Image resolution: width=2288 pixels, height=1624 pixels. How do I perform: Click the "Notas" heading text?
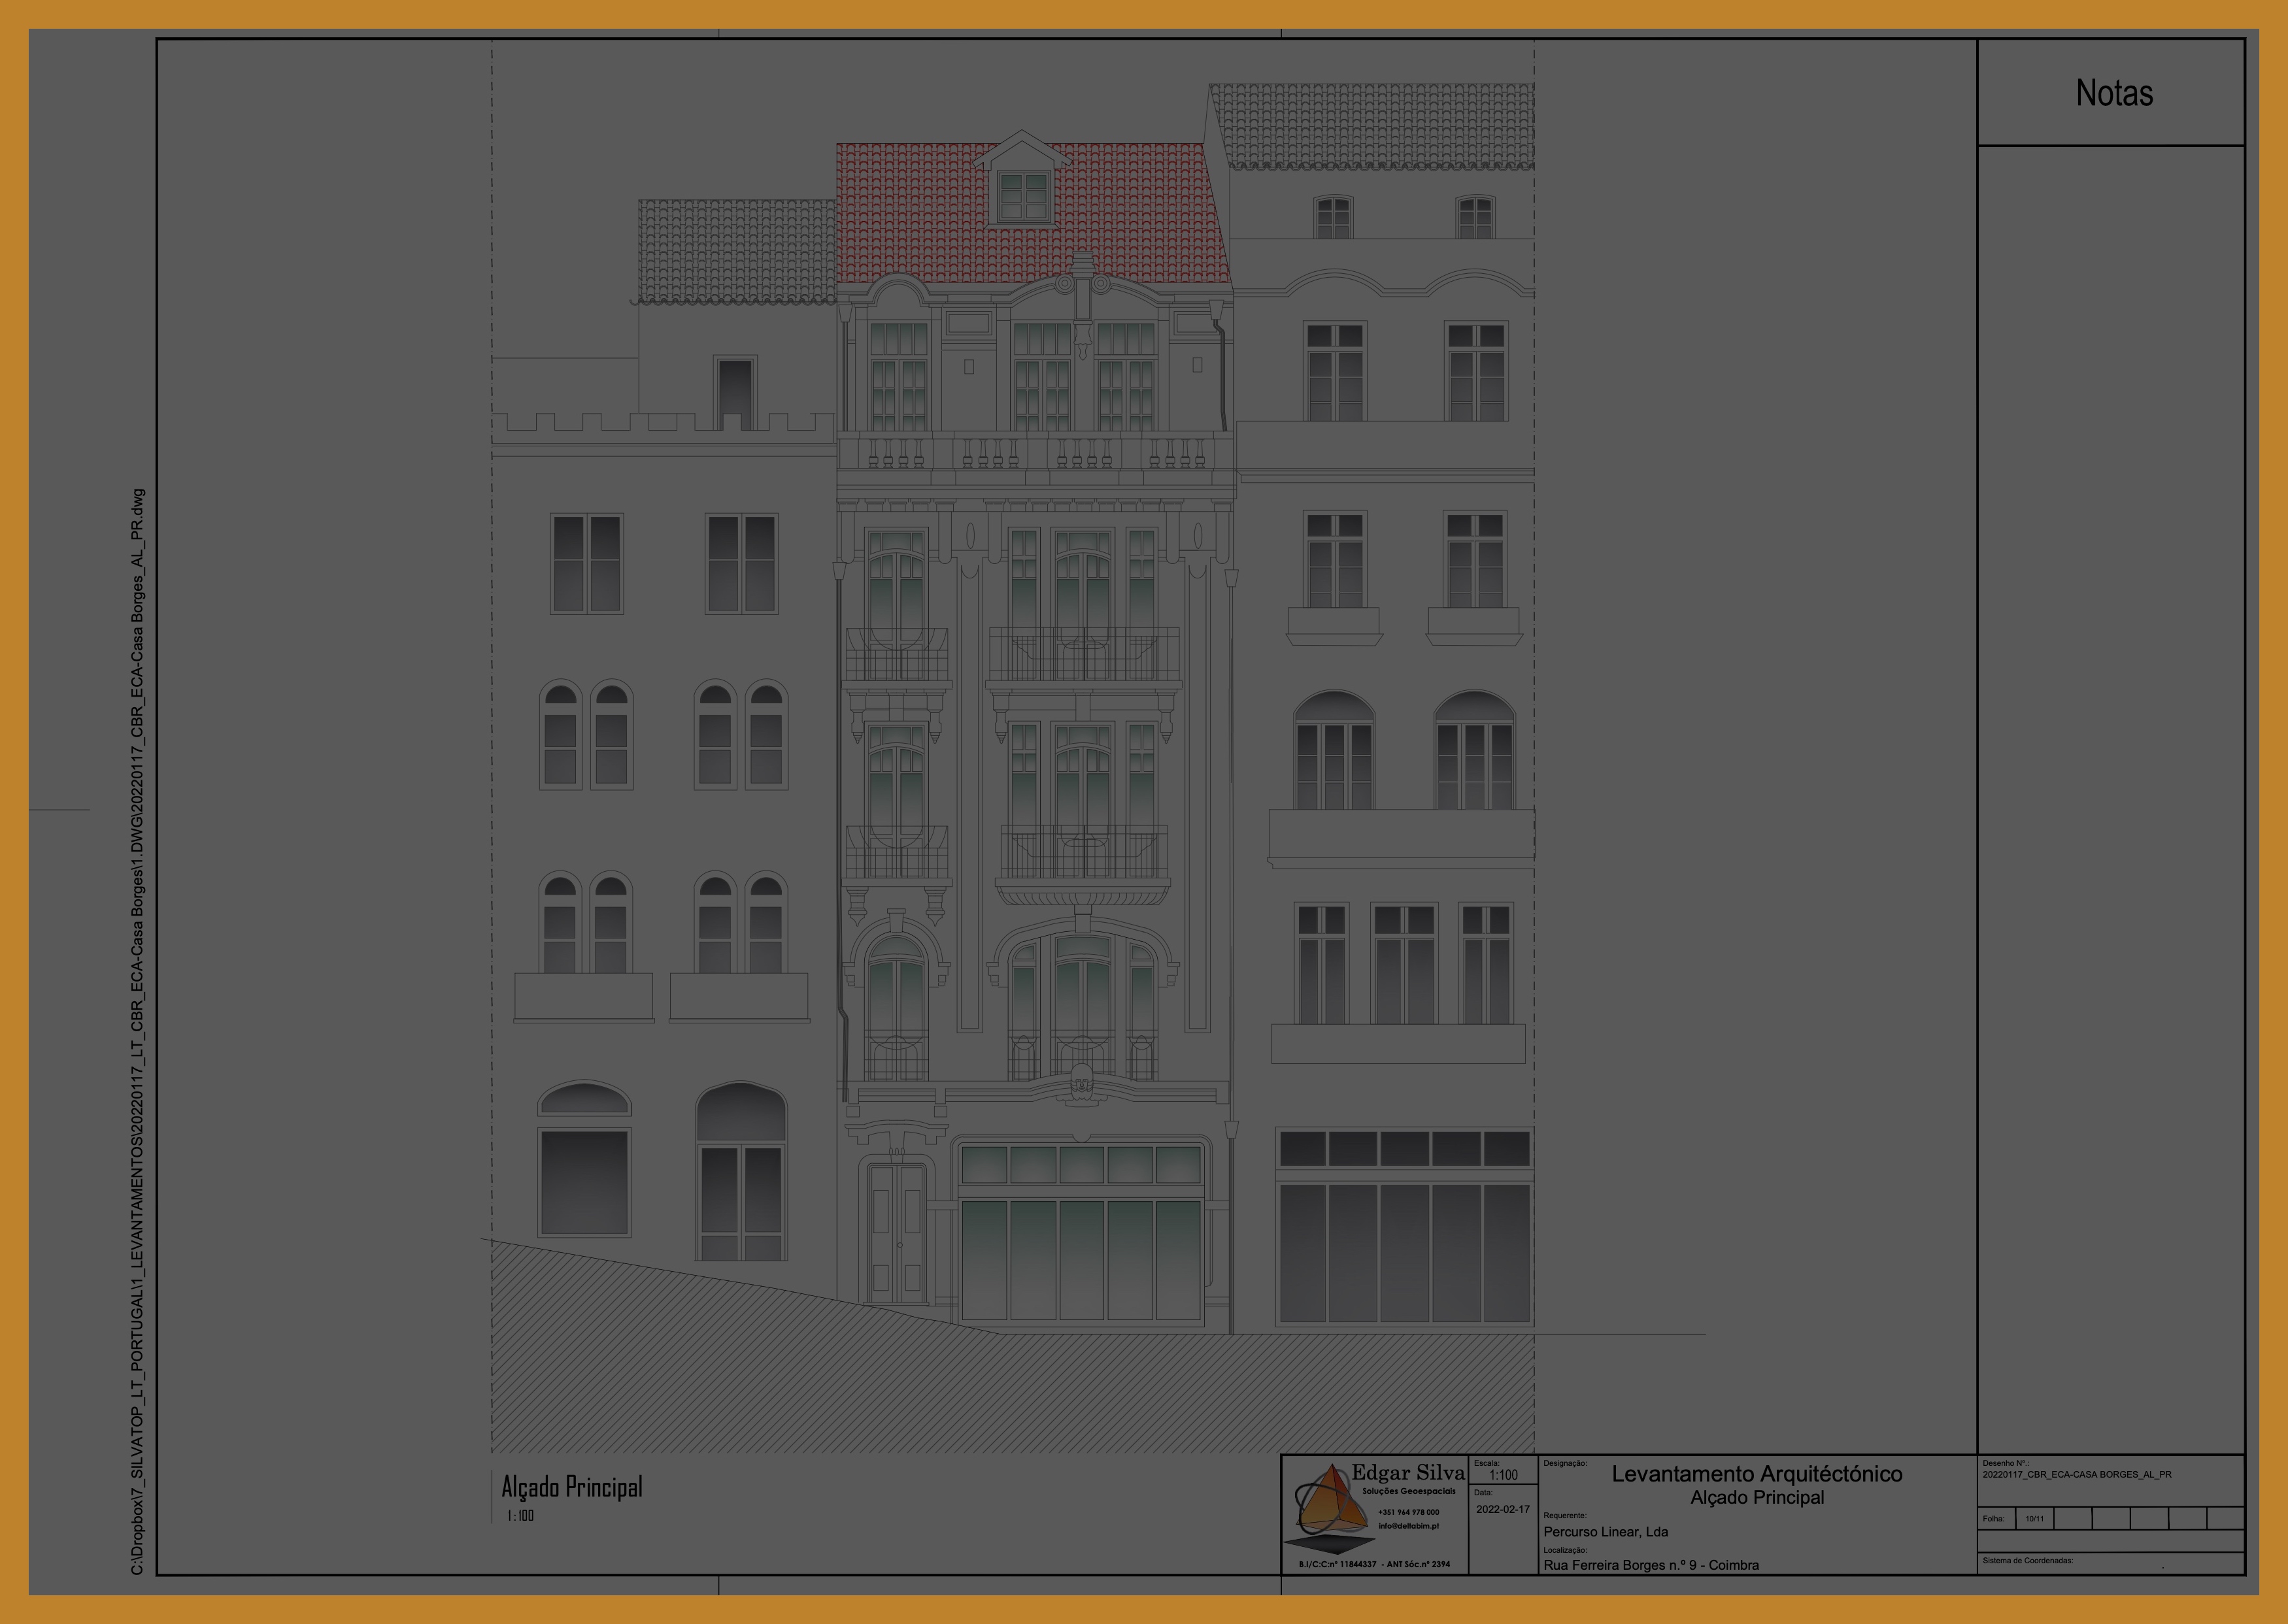pyautogui.click(x=2114, y=93)
